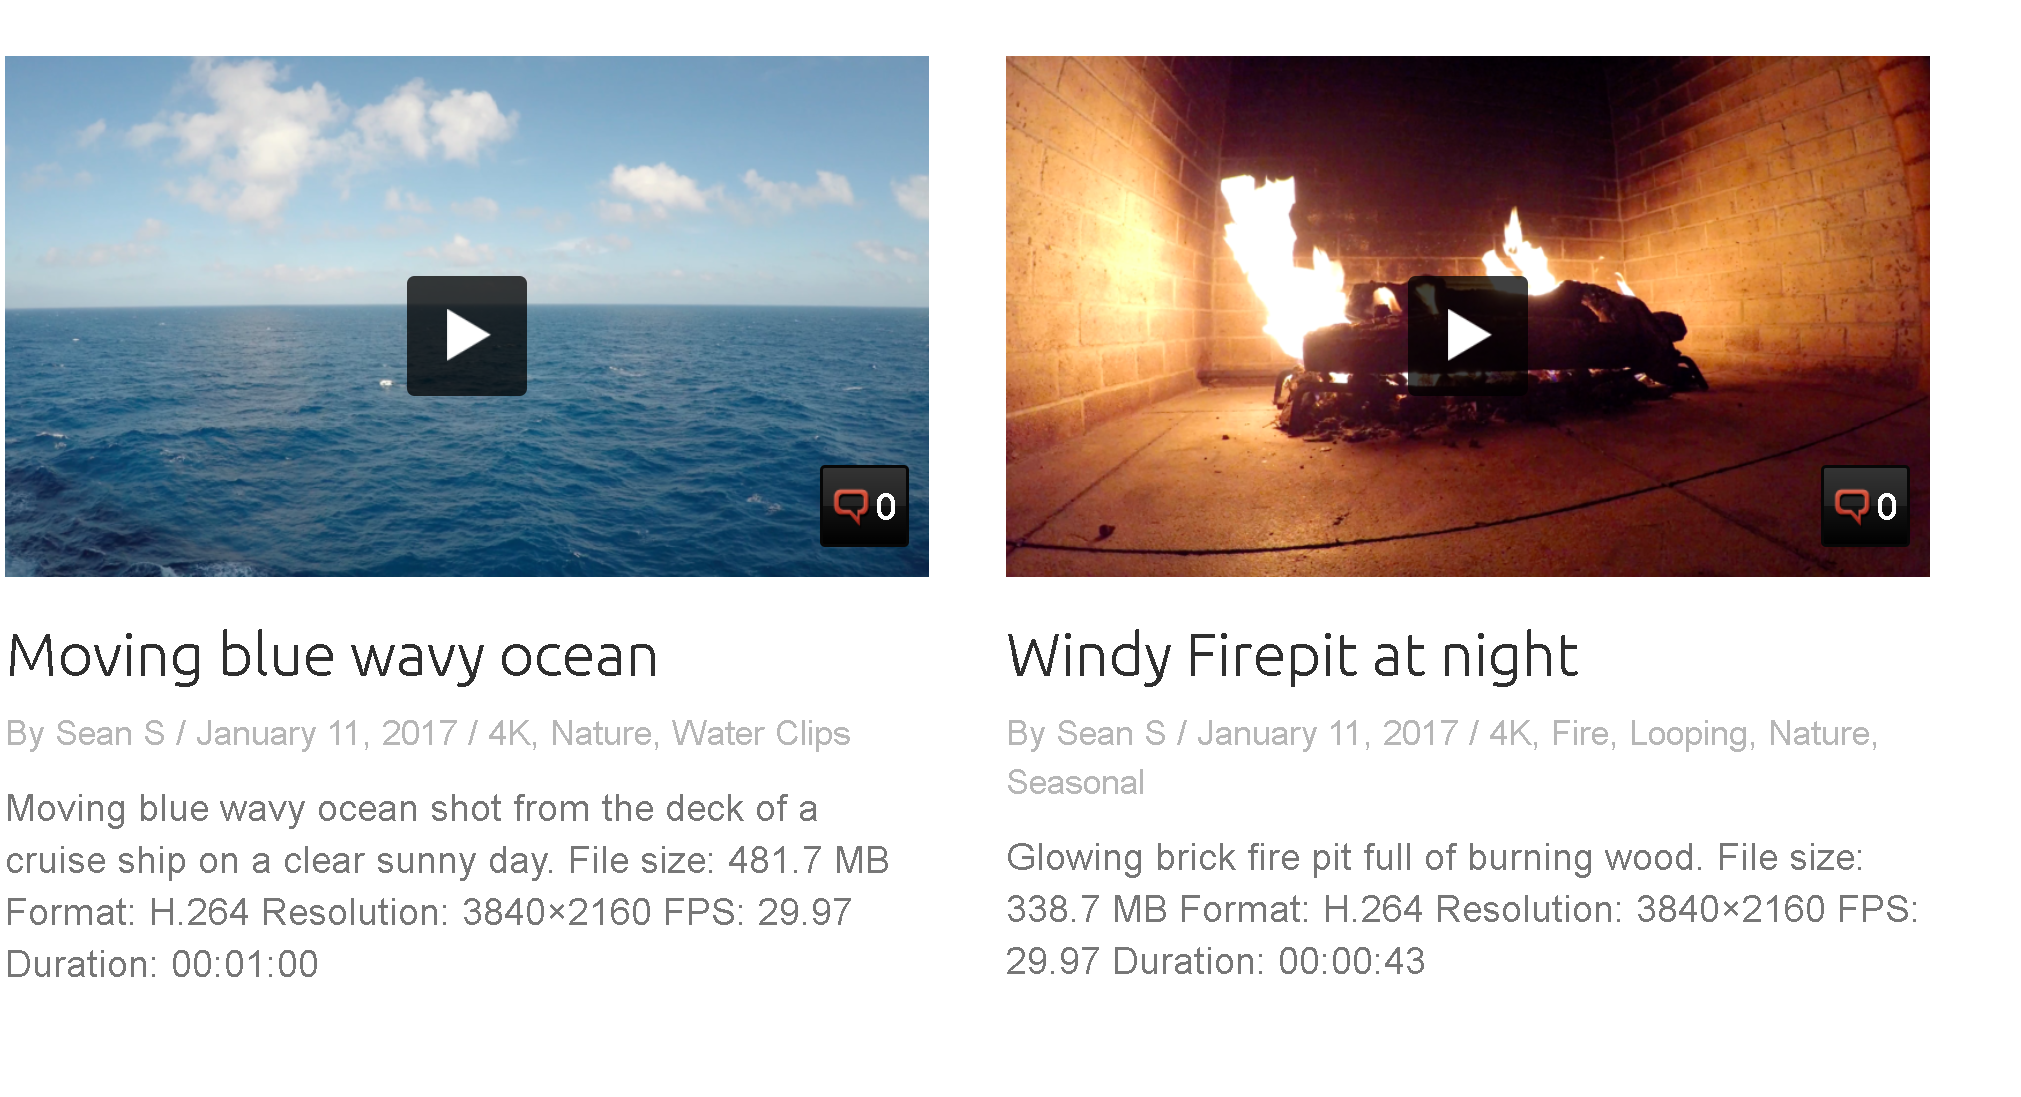2021x1097 pixels.
Task: Open the Fire category
Action: click(1580, 733)
